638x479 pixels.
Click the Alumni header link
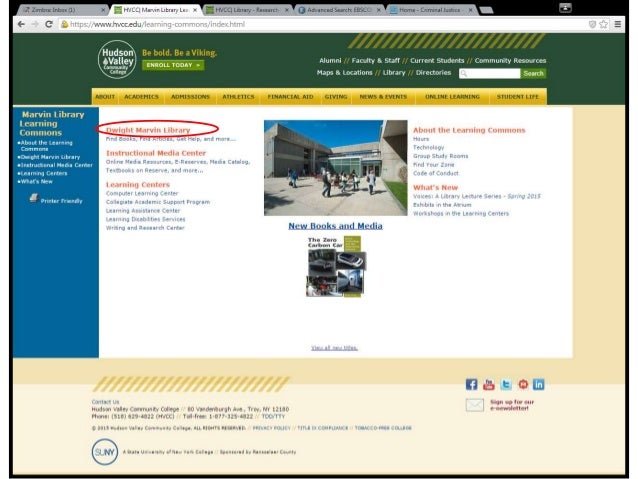pos(330,61)
